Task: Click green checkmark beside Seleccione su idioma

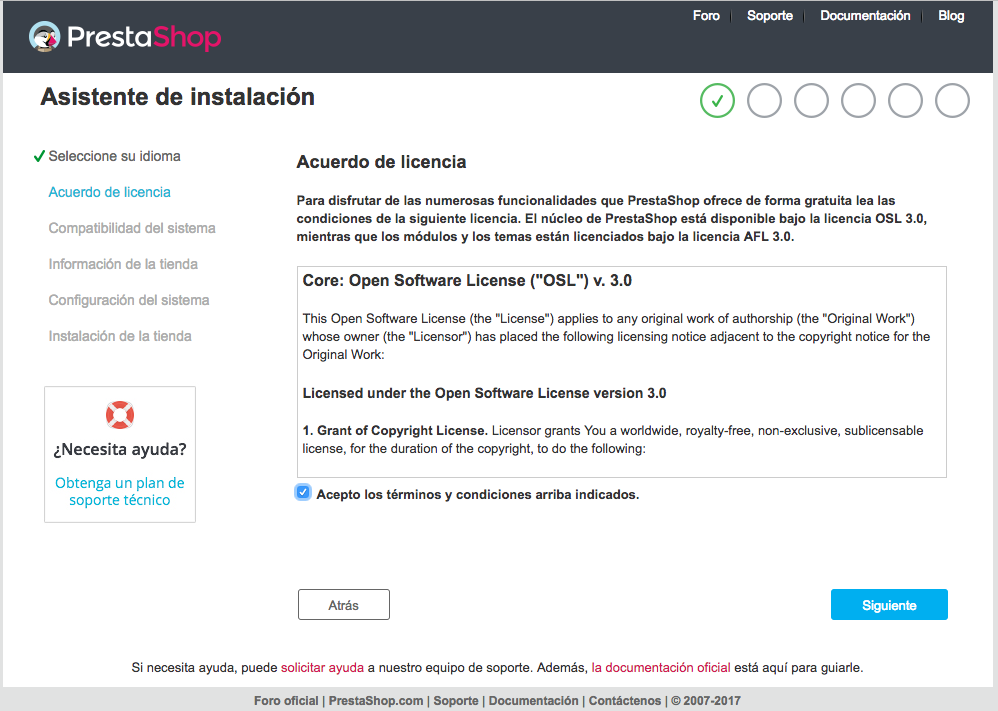Action: [x=39, y=156]
